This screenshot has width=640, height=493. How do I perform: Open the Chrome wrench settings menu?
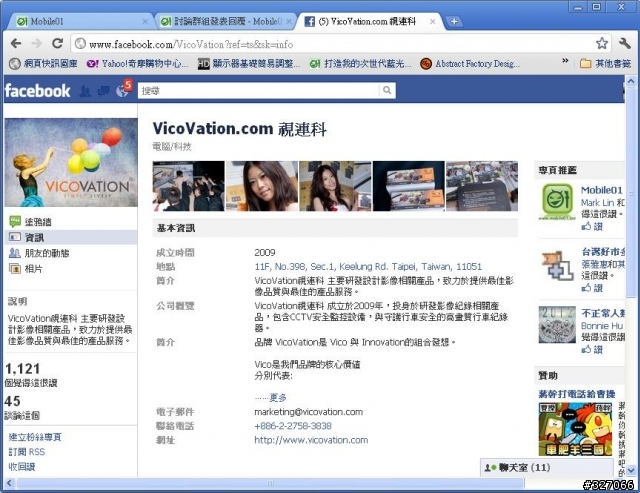(624, 43)
